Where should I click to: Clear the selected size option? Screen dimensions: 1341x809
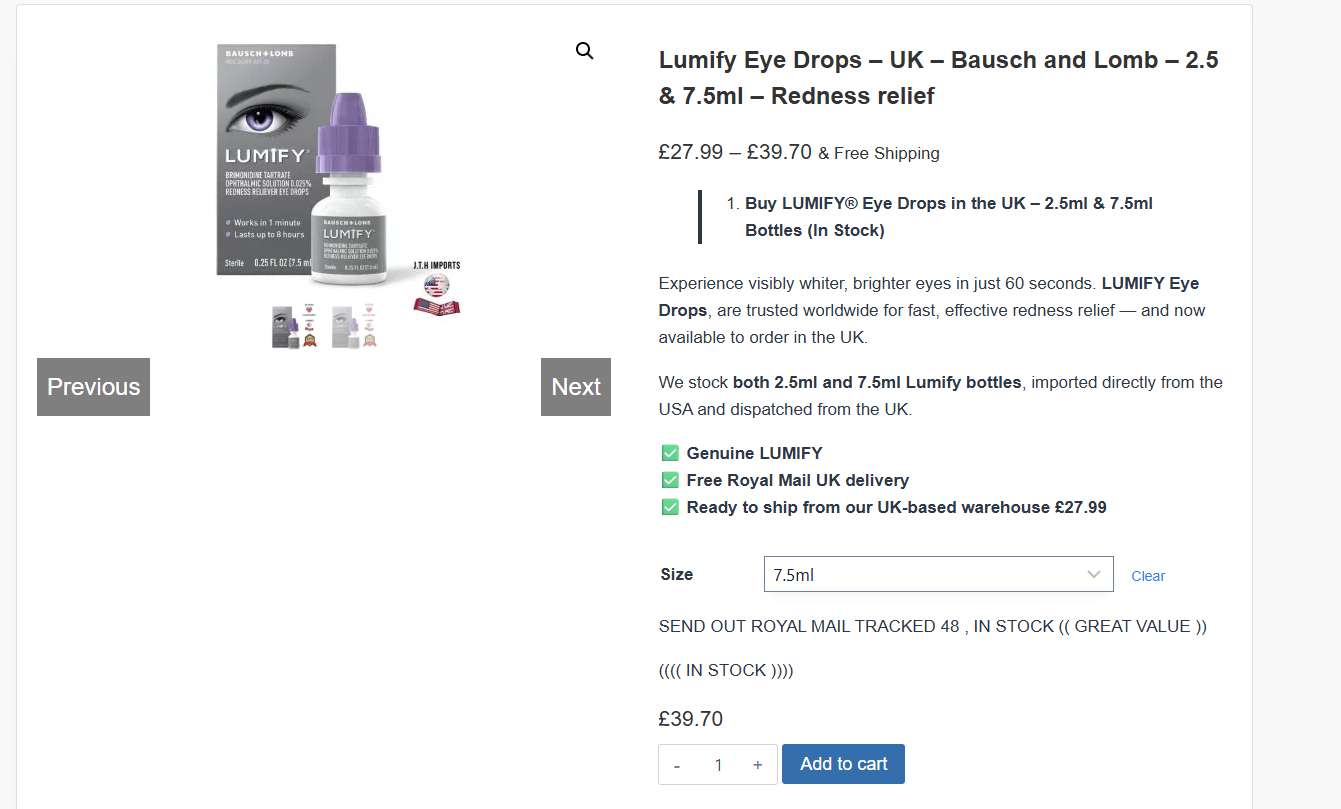click(x=1148, y=576)
